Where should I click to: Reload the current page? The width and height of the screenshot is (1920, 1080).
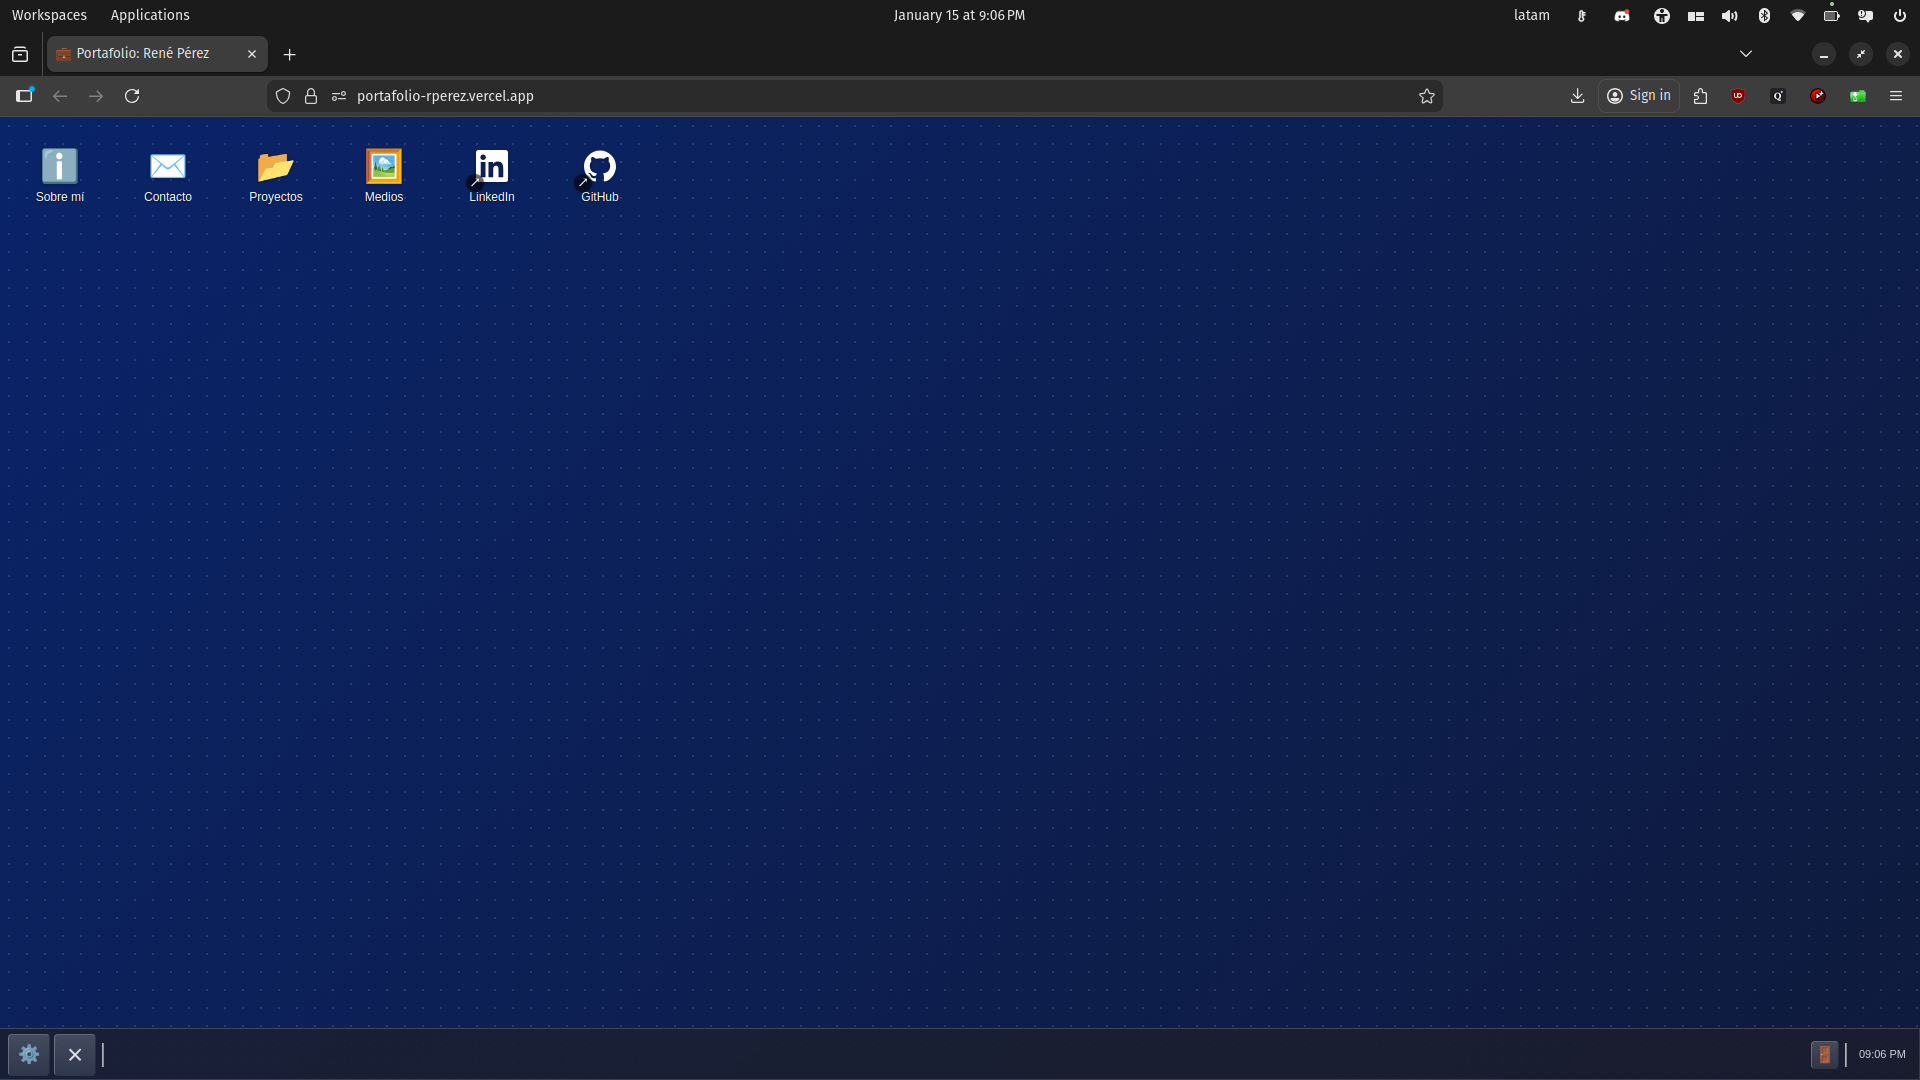coord(132,96)
